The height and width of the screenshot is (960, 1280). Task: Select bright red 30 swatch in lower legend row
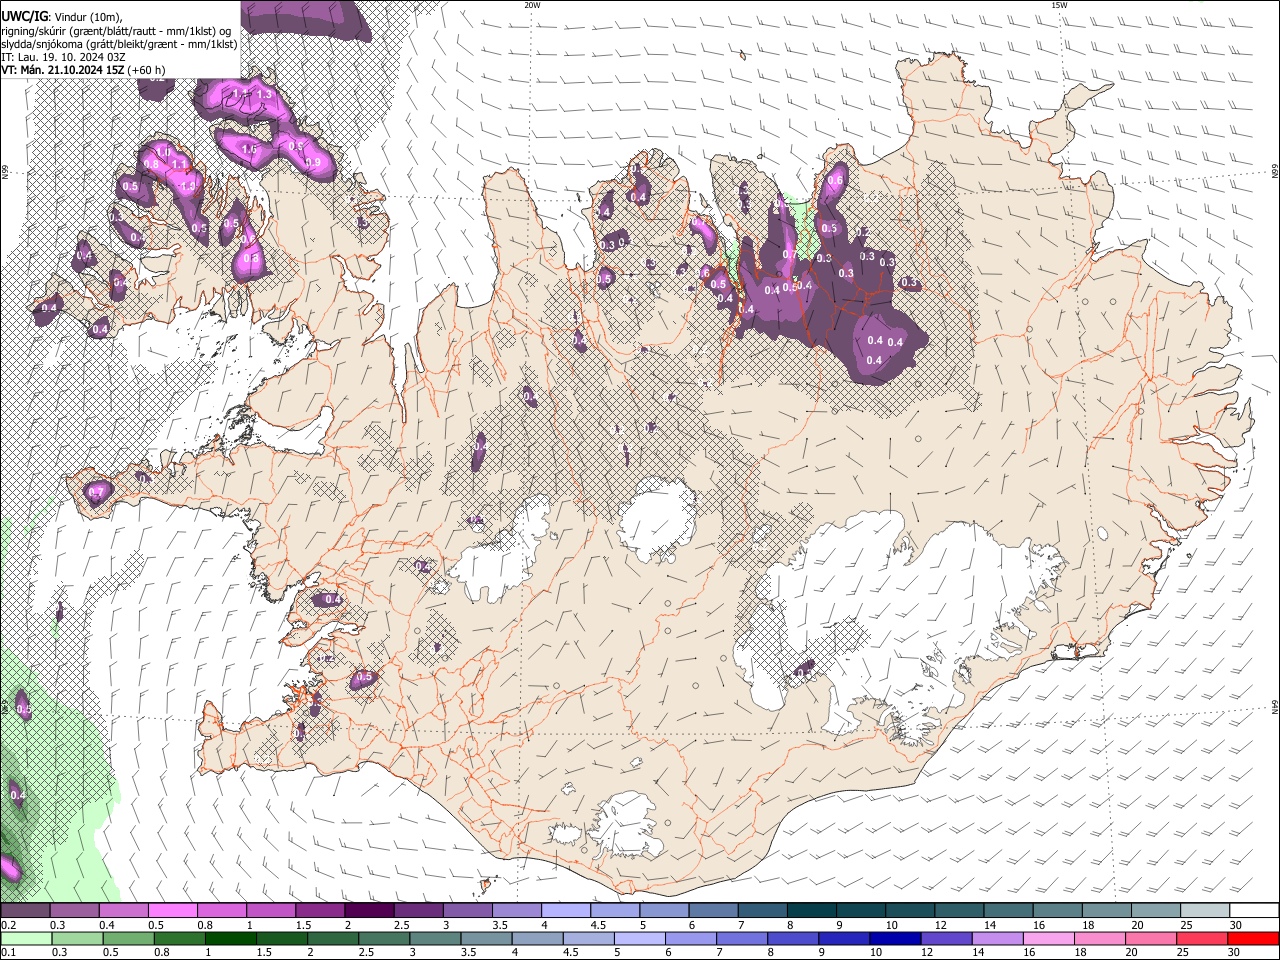tap(1252, 938)
